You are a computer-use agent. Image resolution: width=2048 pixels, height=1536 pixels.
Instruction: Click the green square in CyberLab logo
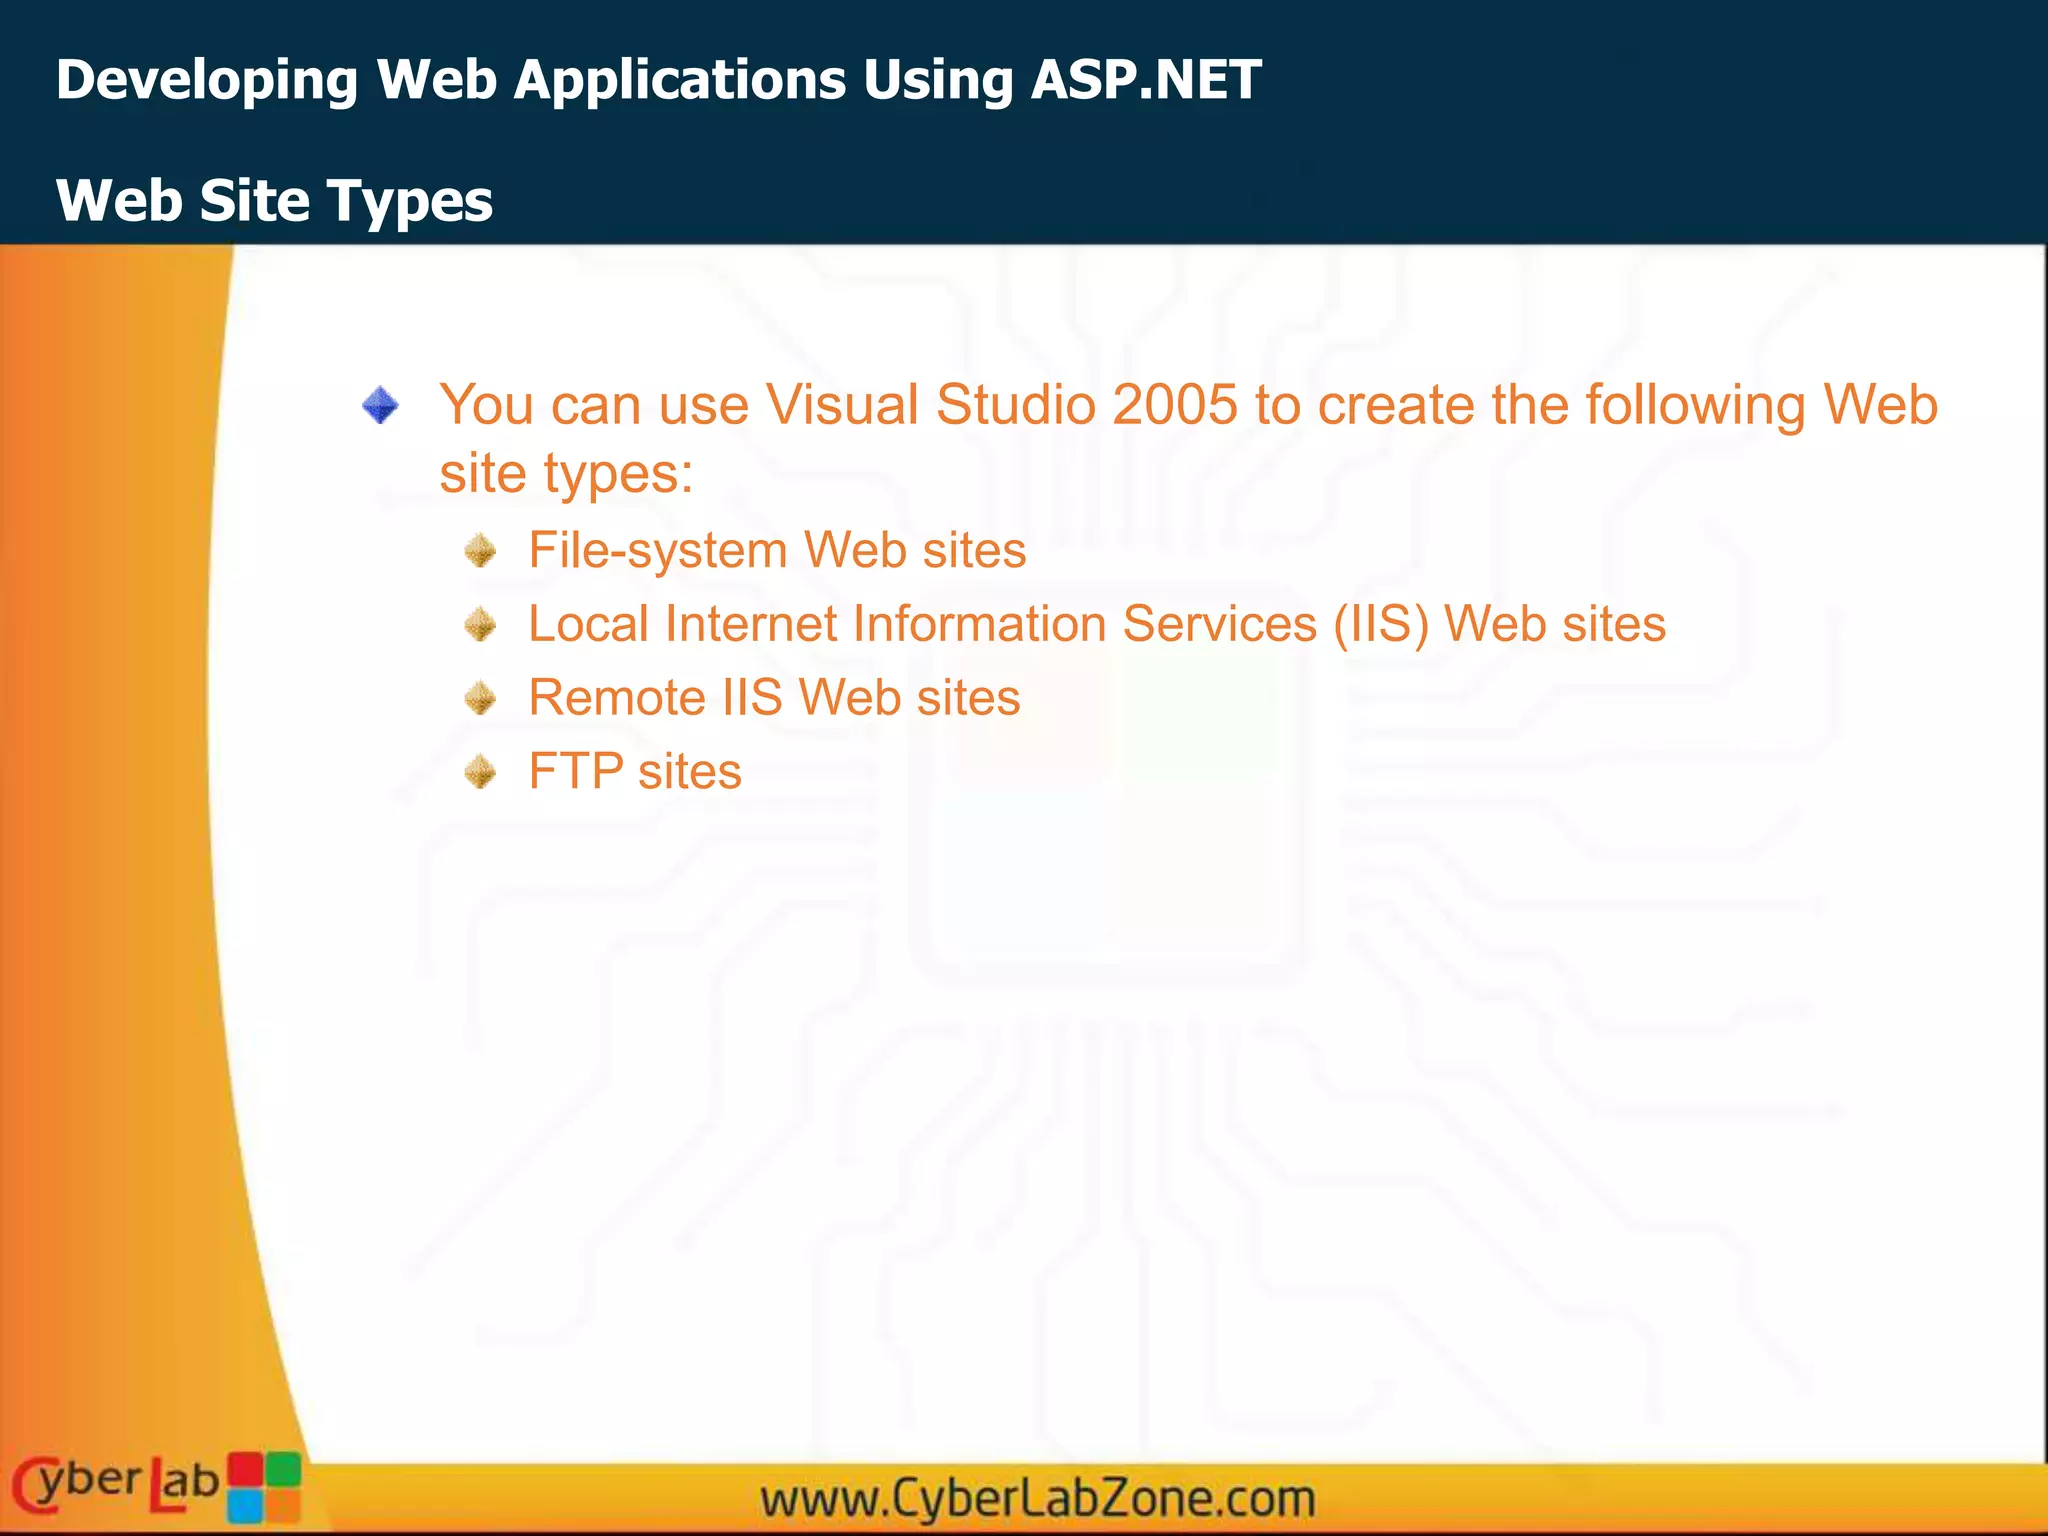coord(283,1469)
